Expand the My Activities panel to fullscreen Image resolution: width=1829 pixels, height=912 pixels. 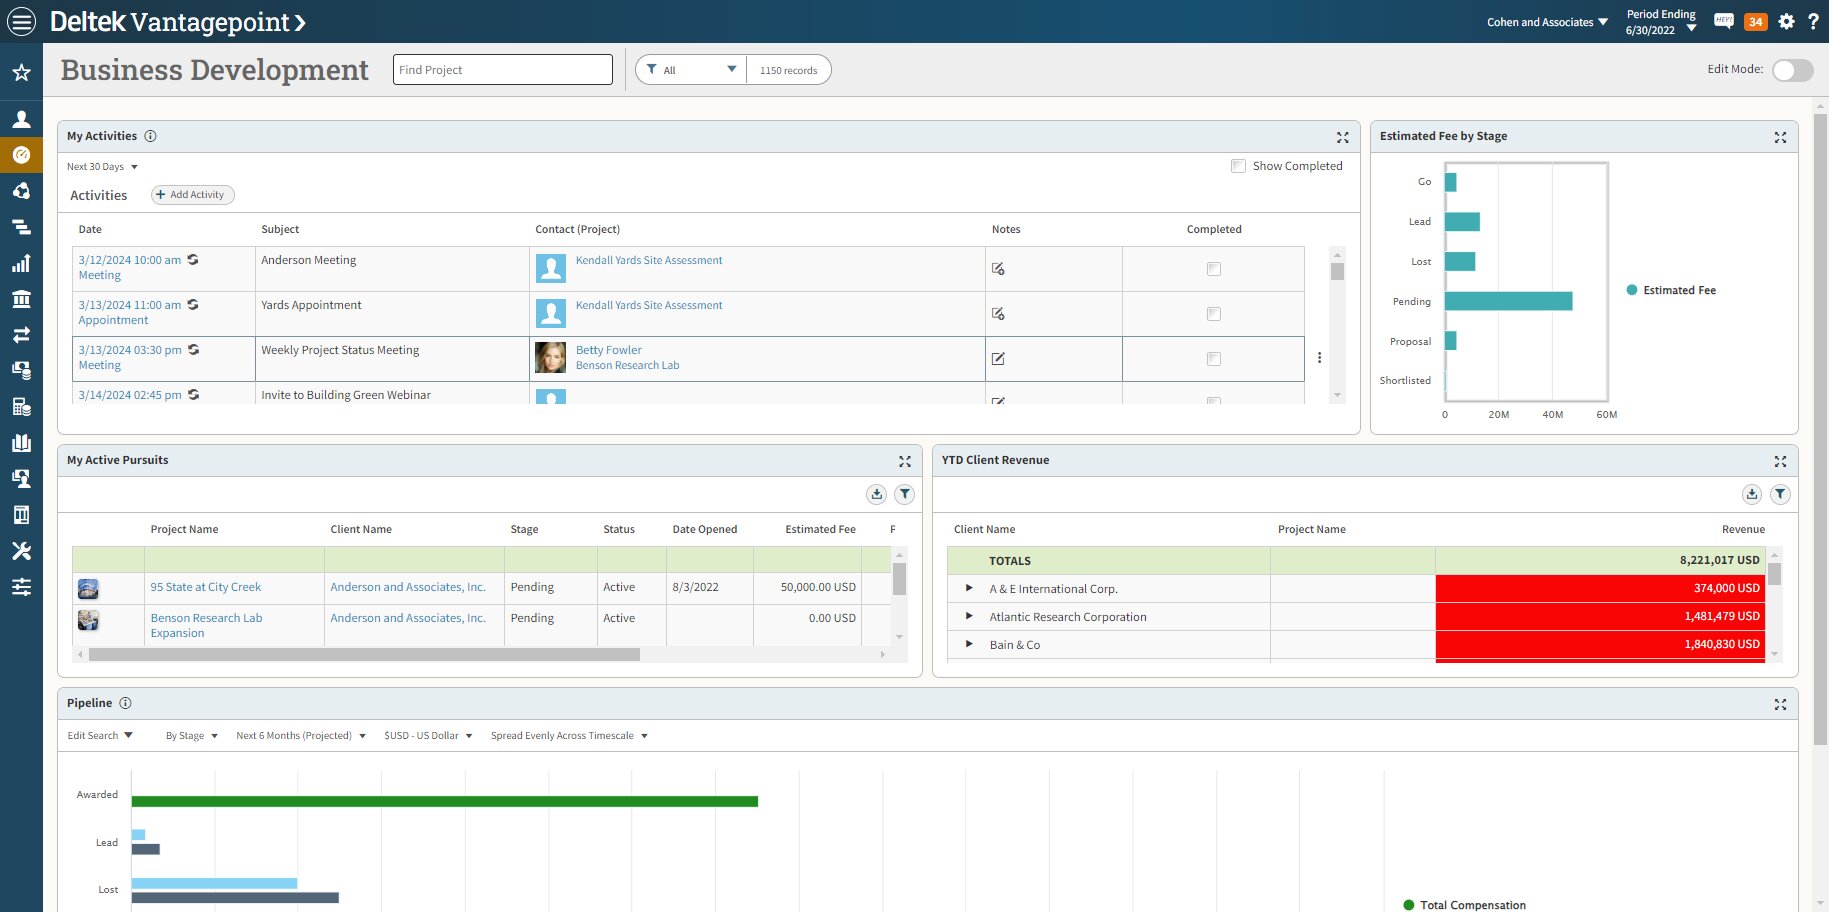tap(1342, 137)
